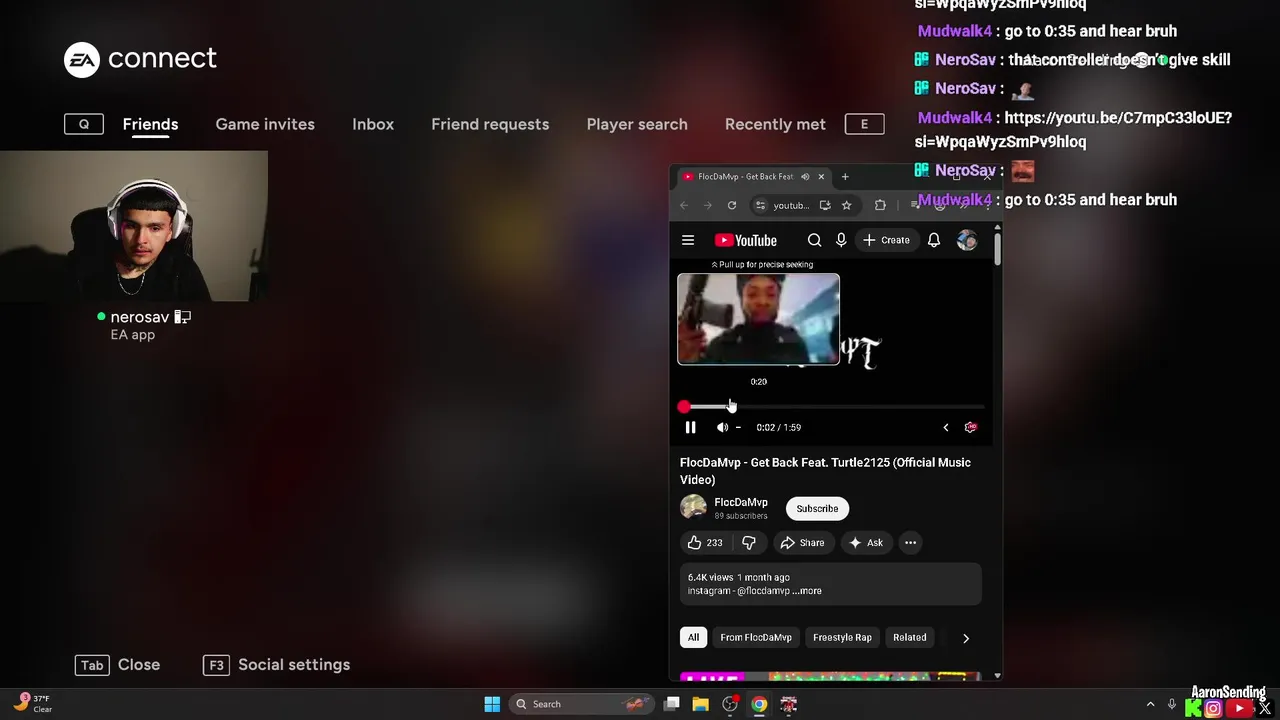
Task: Mute tab via speaker icon on tab
Action: pyautogui.click(x=805, y=177)
